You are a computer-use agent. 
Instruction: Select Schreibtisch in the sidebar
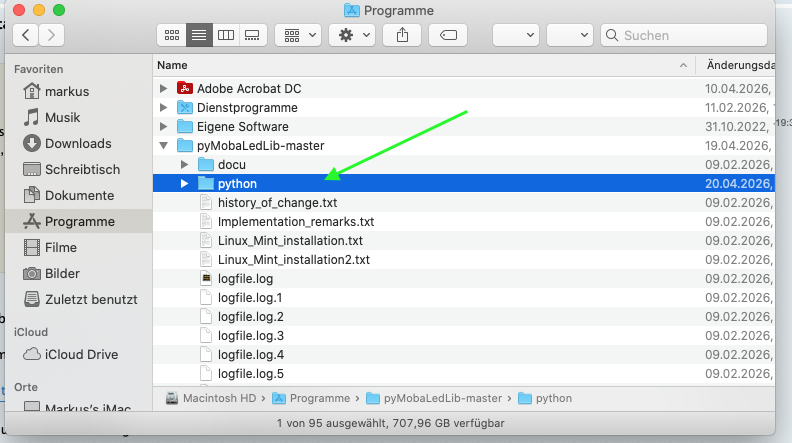click(82, 169)
